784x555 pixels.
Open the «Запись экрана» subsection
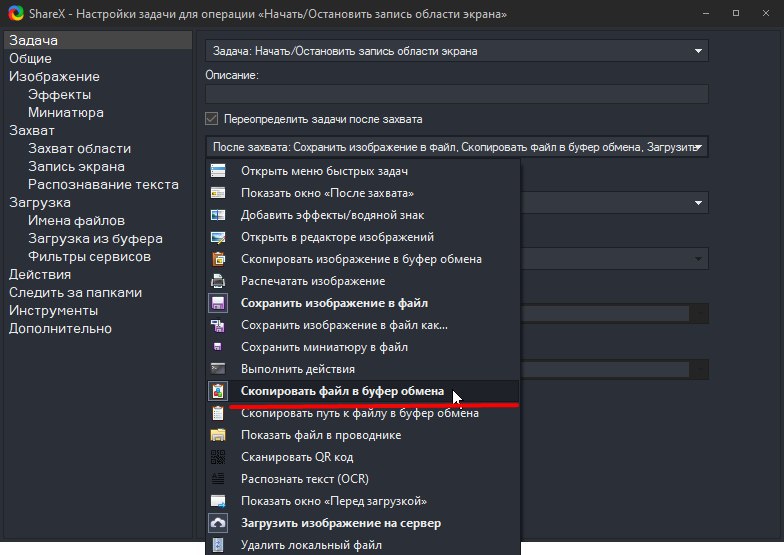click(x=76, y=166)
